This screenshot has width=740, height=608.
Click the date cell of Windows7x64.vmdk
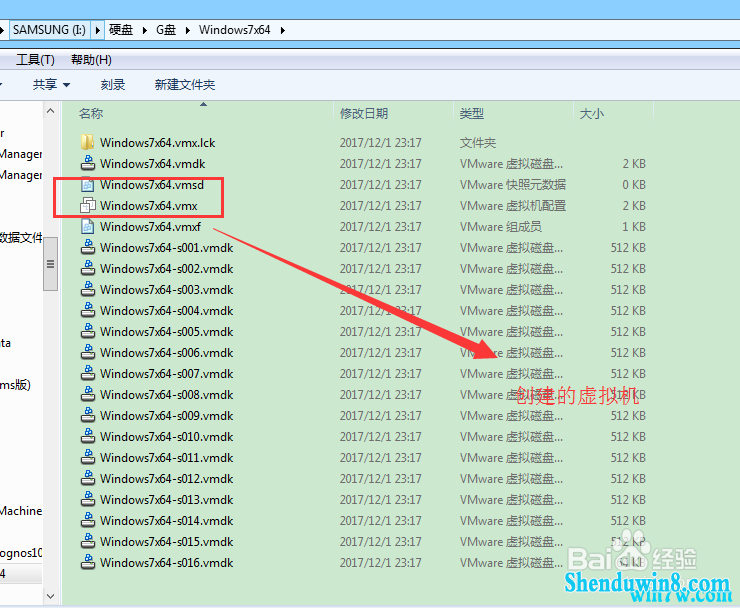click(380, 164)
